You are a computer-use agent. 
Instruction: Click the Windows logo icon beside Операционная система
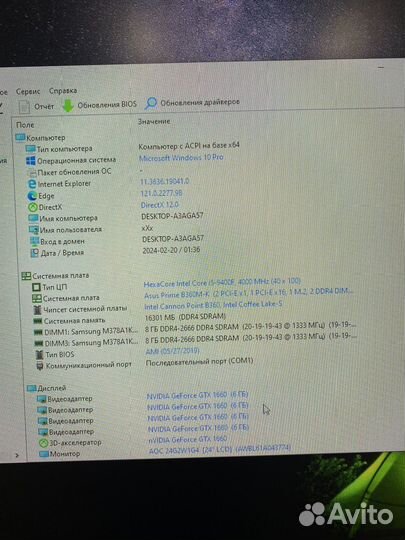tap(31, 161)
